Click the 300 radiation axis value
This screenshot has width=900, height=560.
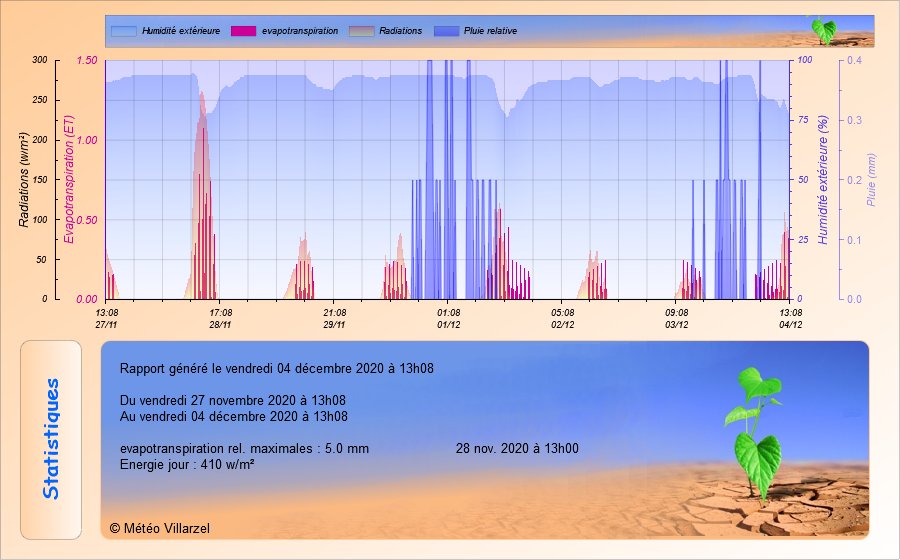point(40,60)
